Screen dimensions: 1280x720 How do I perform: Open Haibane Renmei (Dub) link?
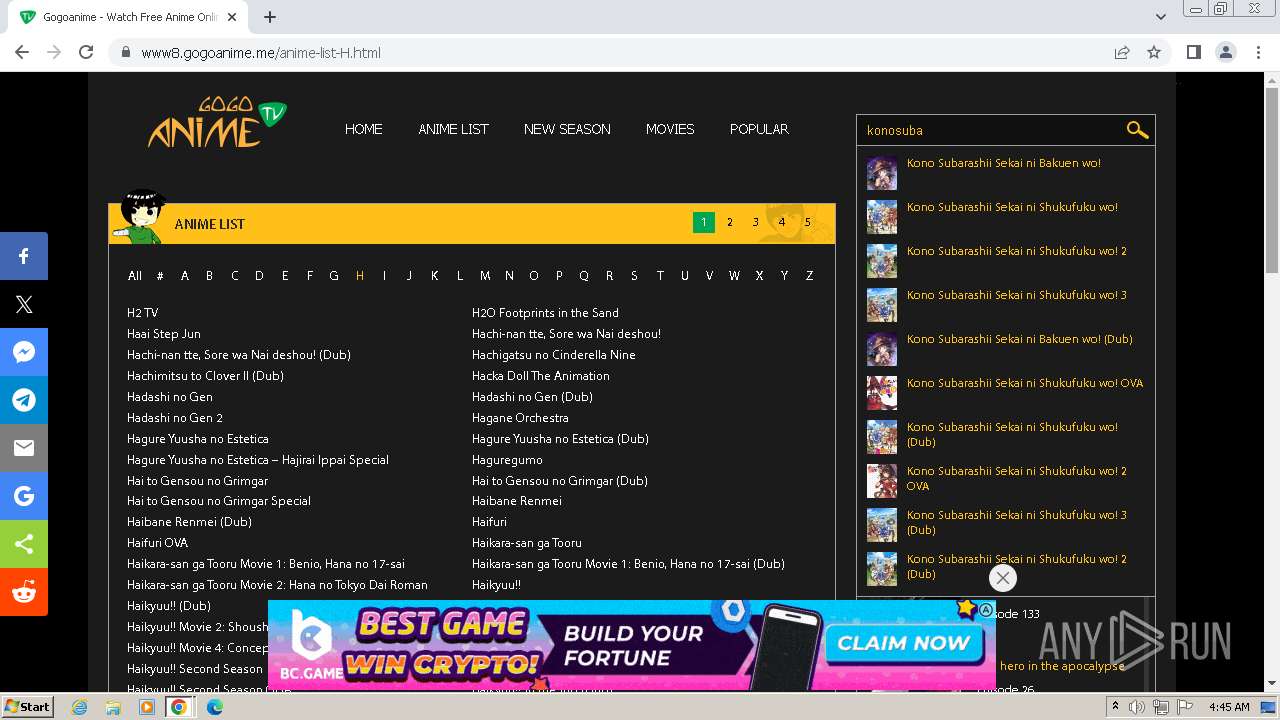tap(189, 522)
